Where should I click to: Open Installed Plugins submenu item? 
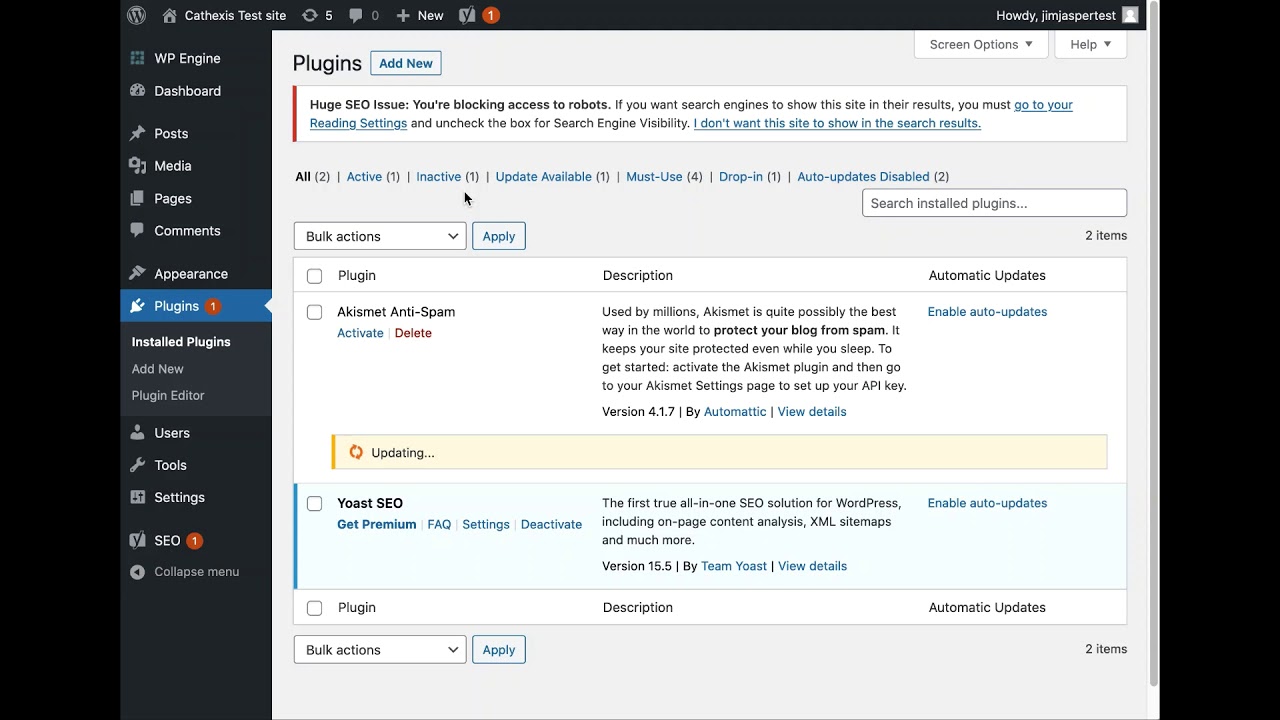click(x=181, y=342)
